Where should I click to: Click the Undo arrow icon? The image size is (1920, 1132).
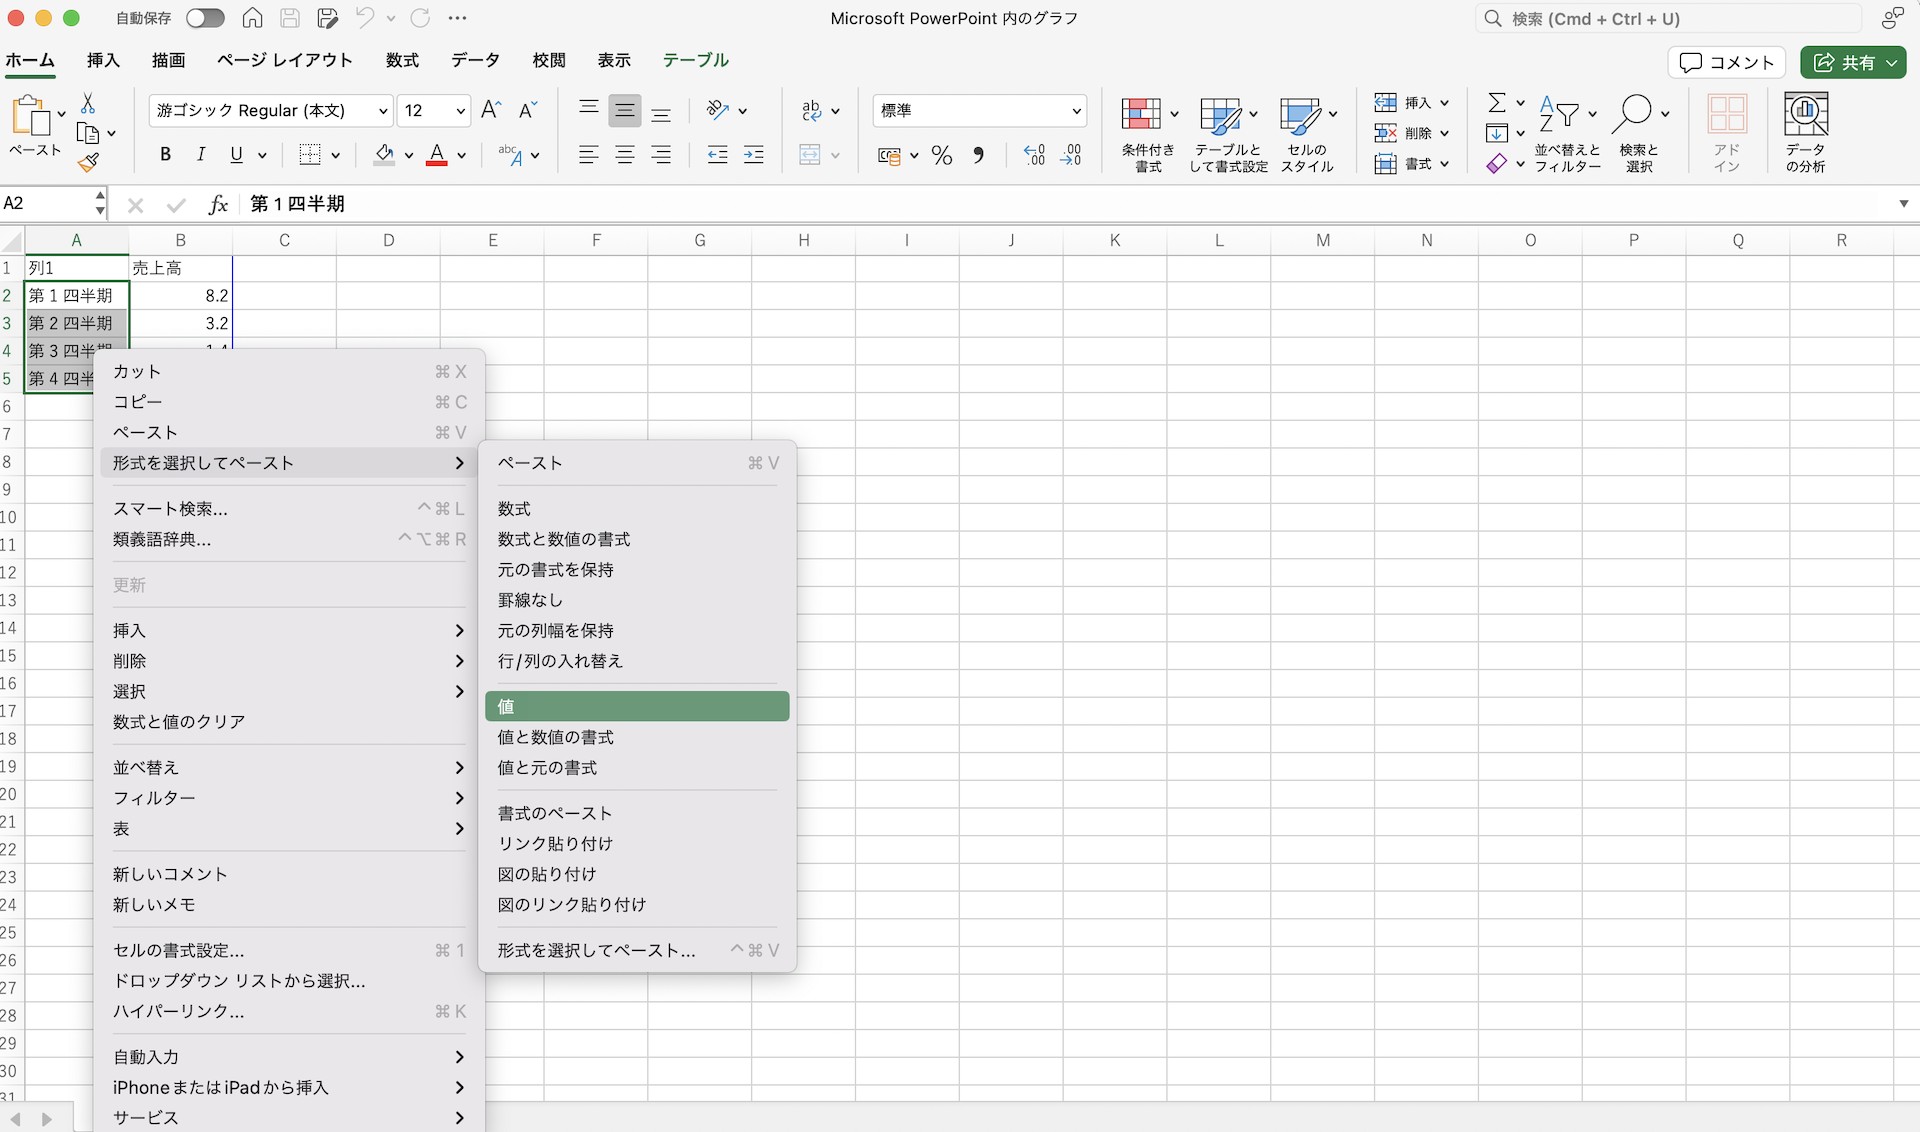(365, 18)
